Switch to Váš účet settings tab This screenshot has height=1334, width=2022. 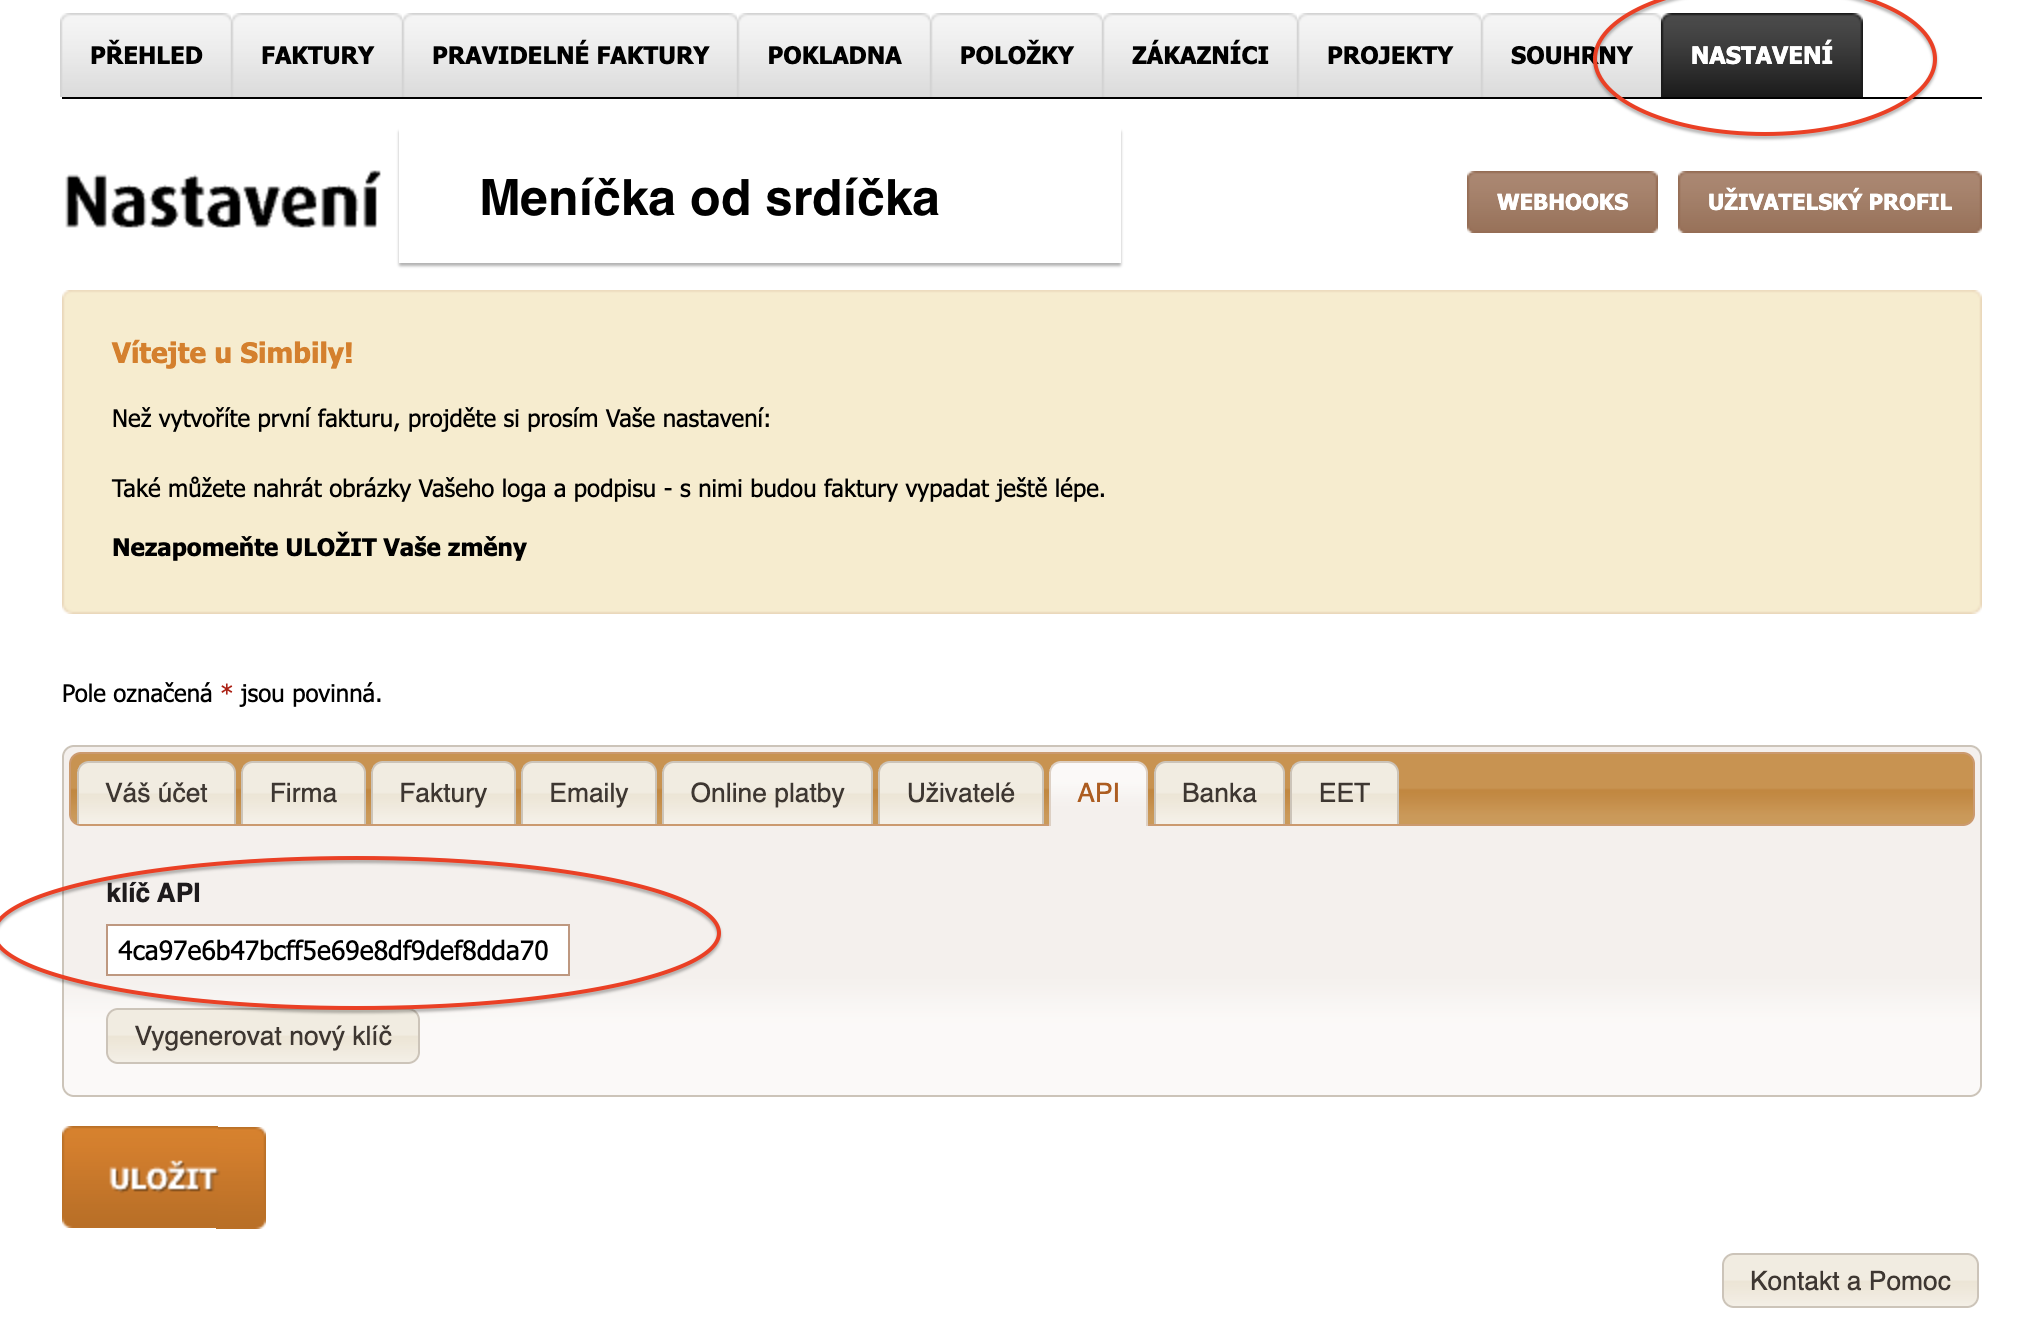click(156, 793)
